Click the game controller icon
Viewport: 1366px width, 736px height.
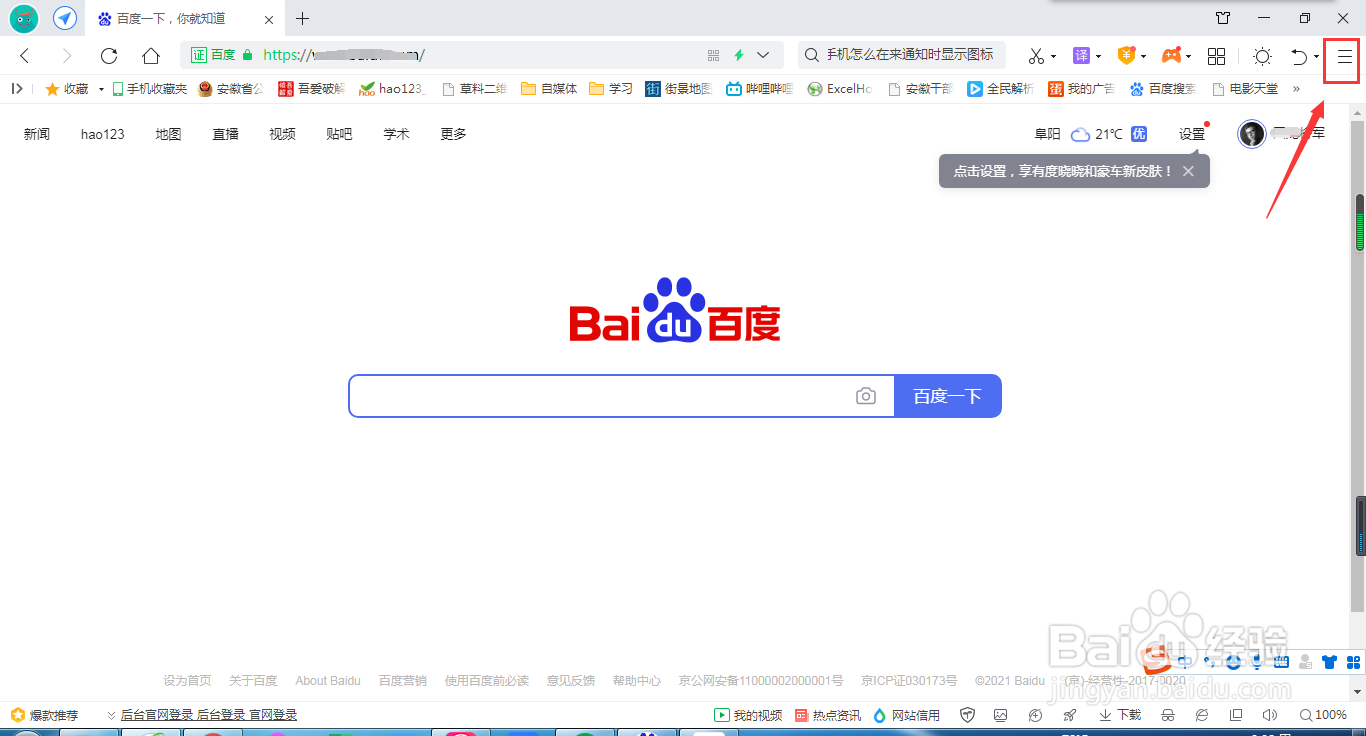[1171, 56]
